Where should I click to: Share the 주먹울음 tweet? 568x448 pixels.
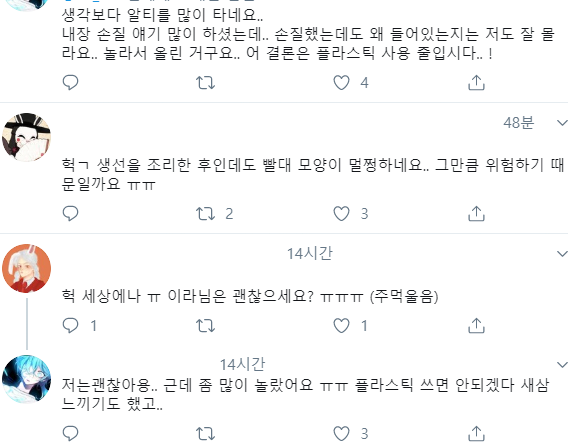point(476,325)
